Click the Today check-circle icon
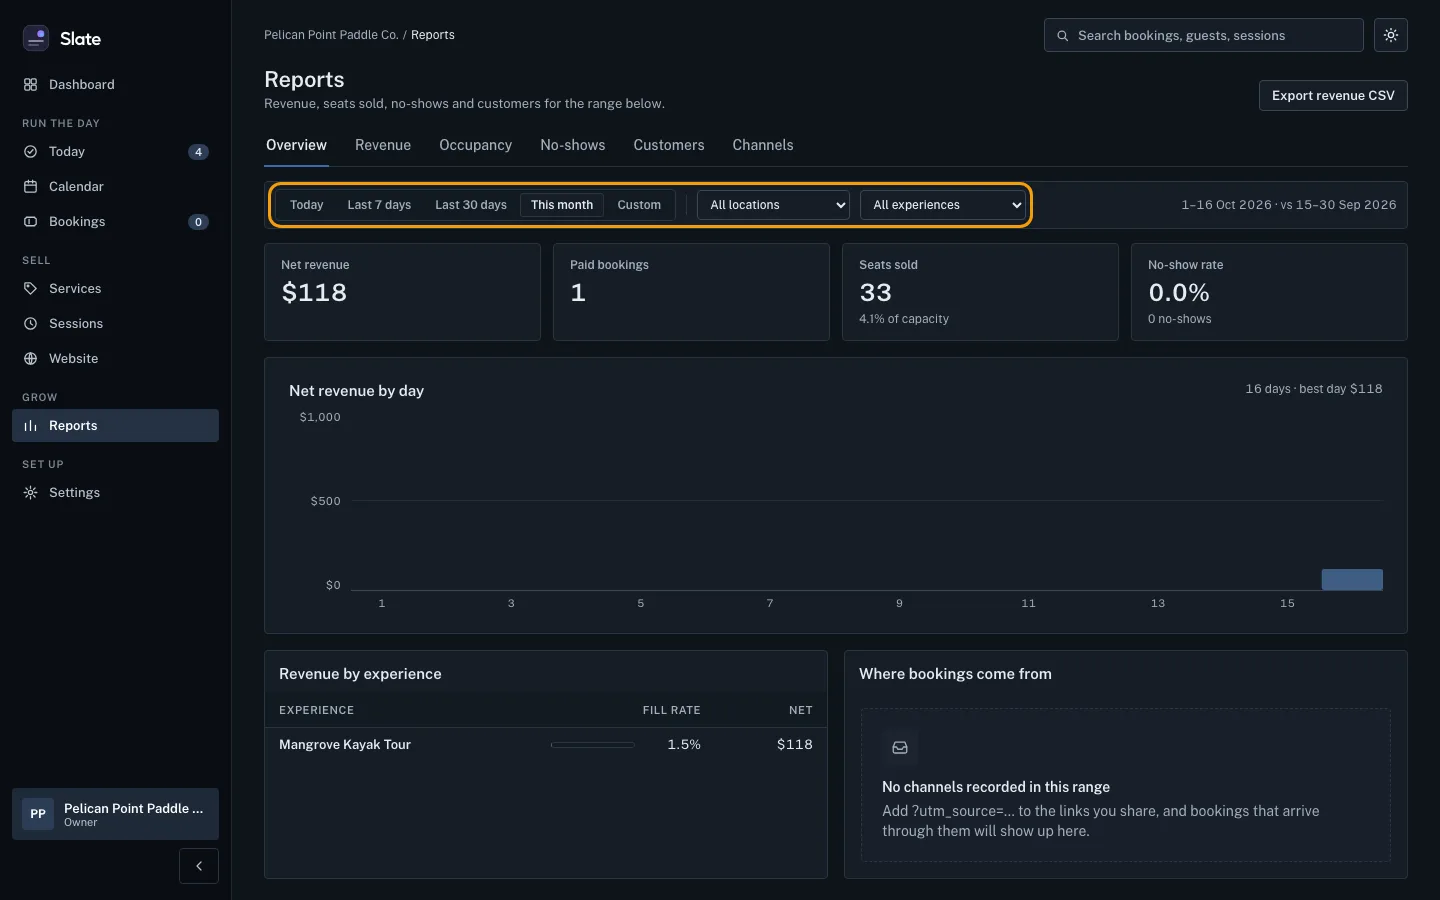1440x900 pixels. coord(30,152)
